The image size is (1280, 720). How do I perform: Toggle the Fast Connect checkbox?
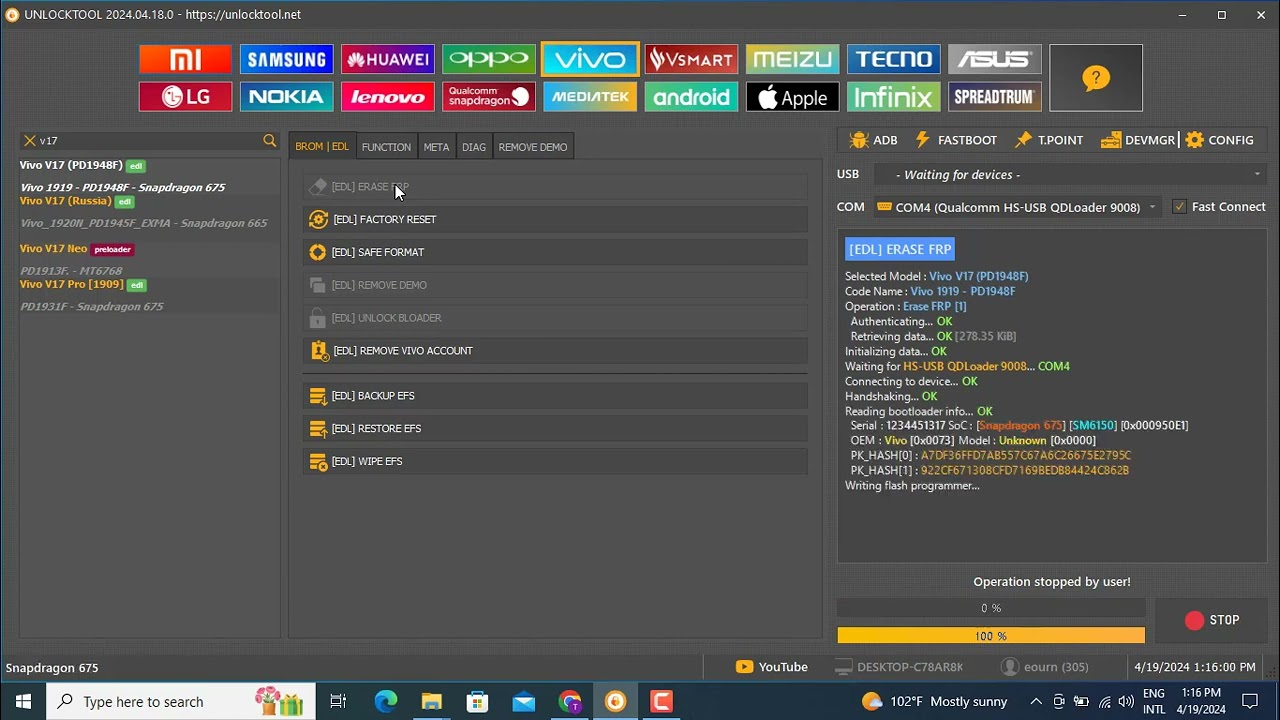[x=1180, y=207]
